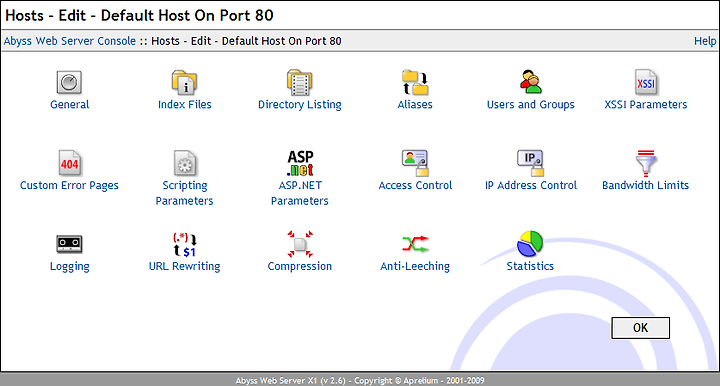Click the Scripting Parameters gear document icon
The width and height of the screenshot is (720, 386).
tap(185, 163)
